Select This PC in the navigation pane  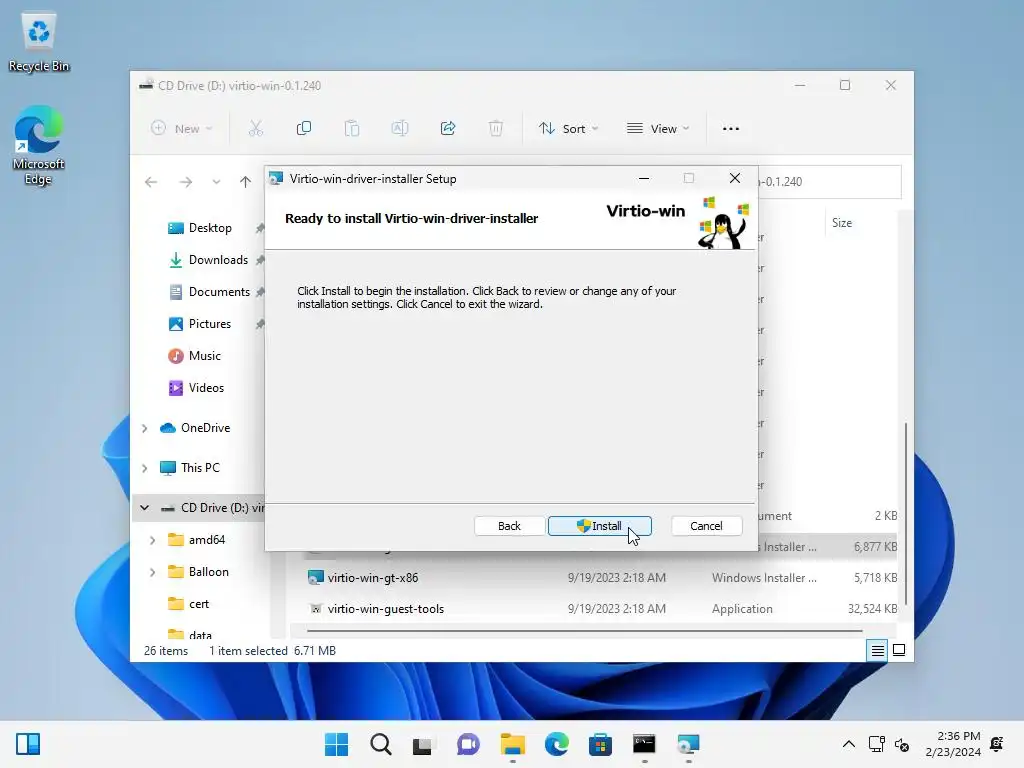click(200, 468)
